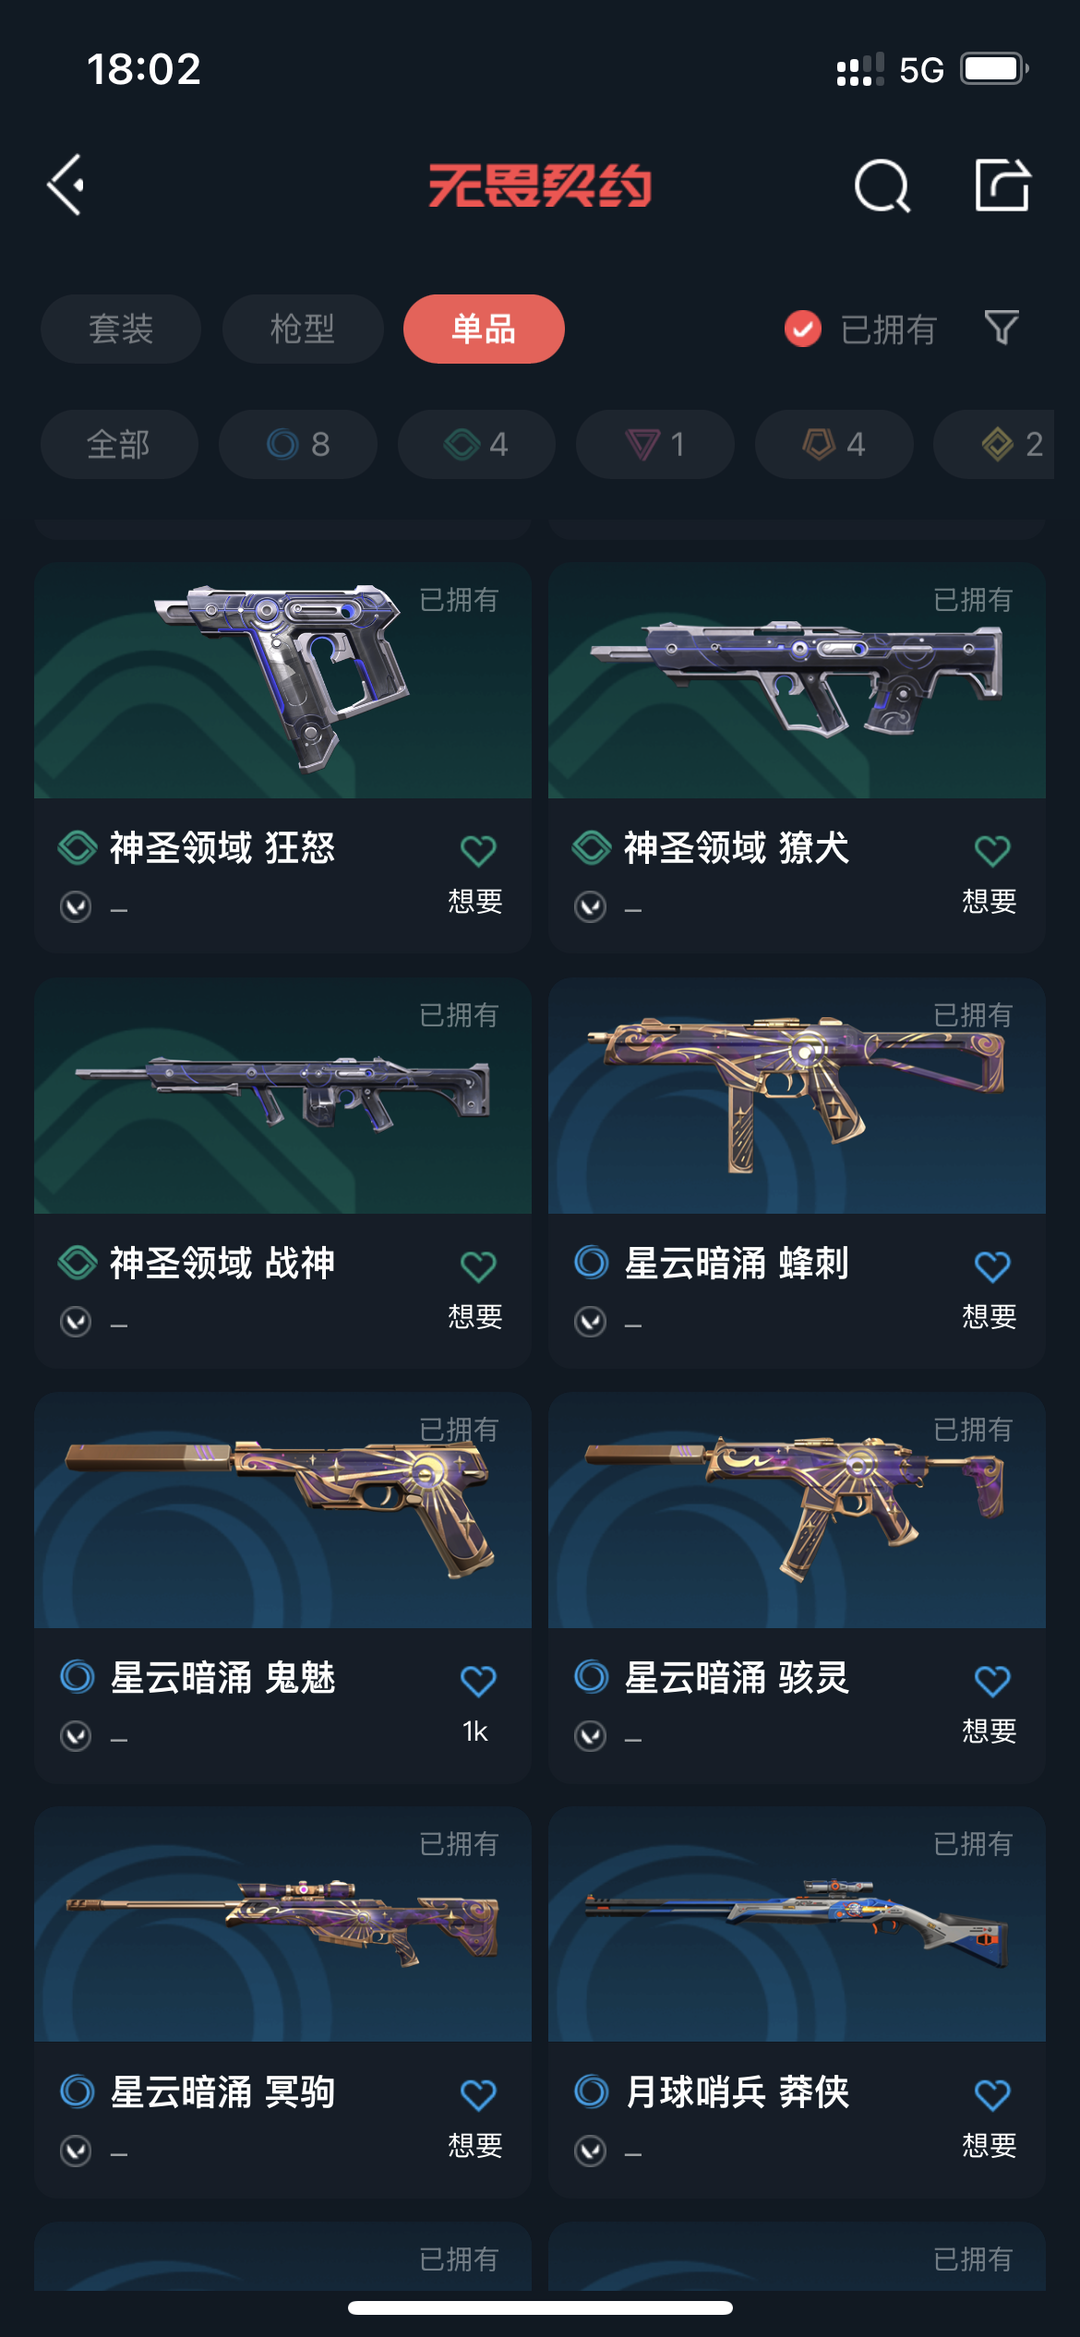The width and height of the screenshot is (1080, 2337).
Task: Filter by blue circle tier showing 8
Action: (298, 444)
